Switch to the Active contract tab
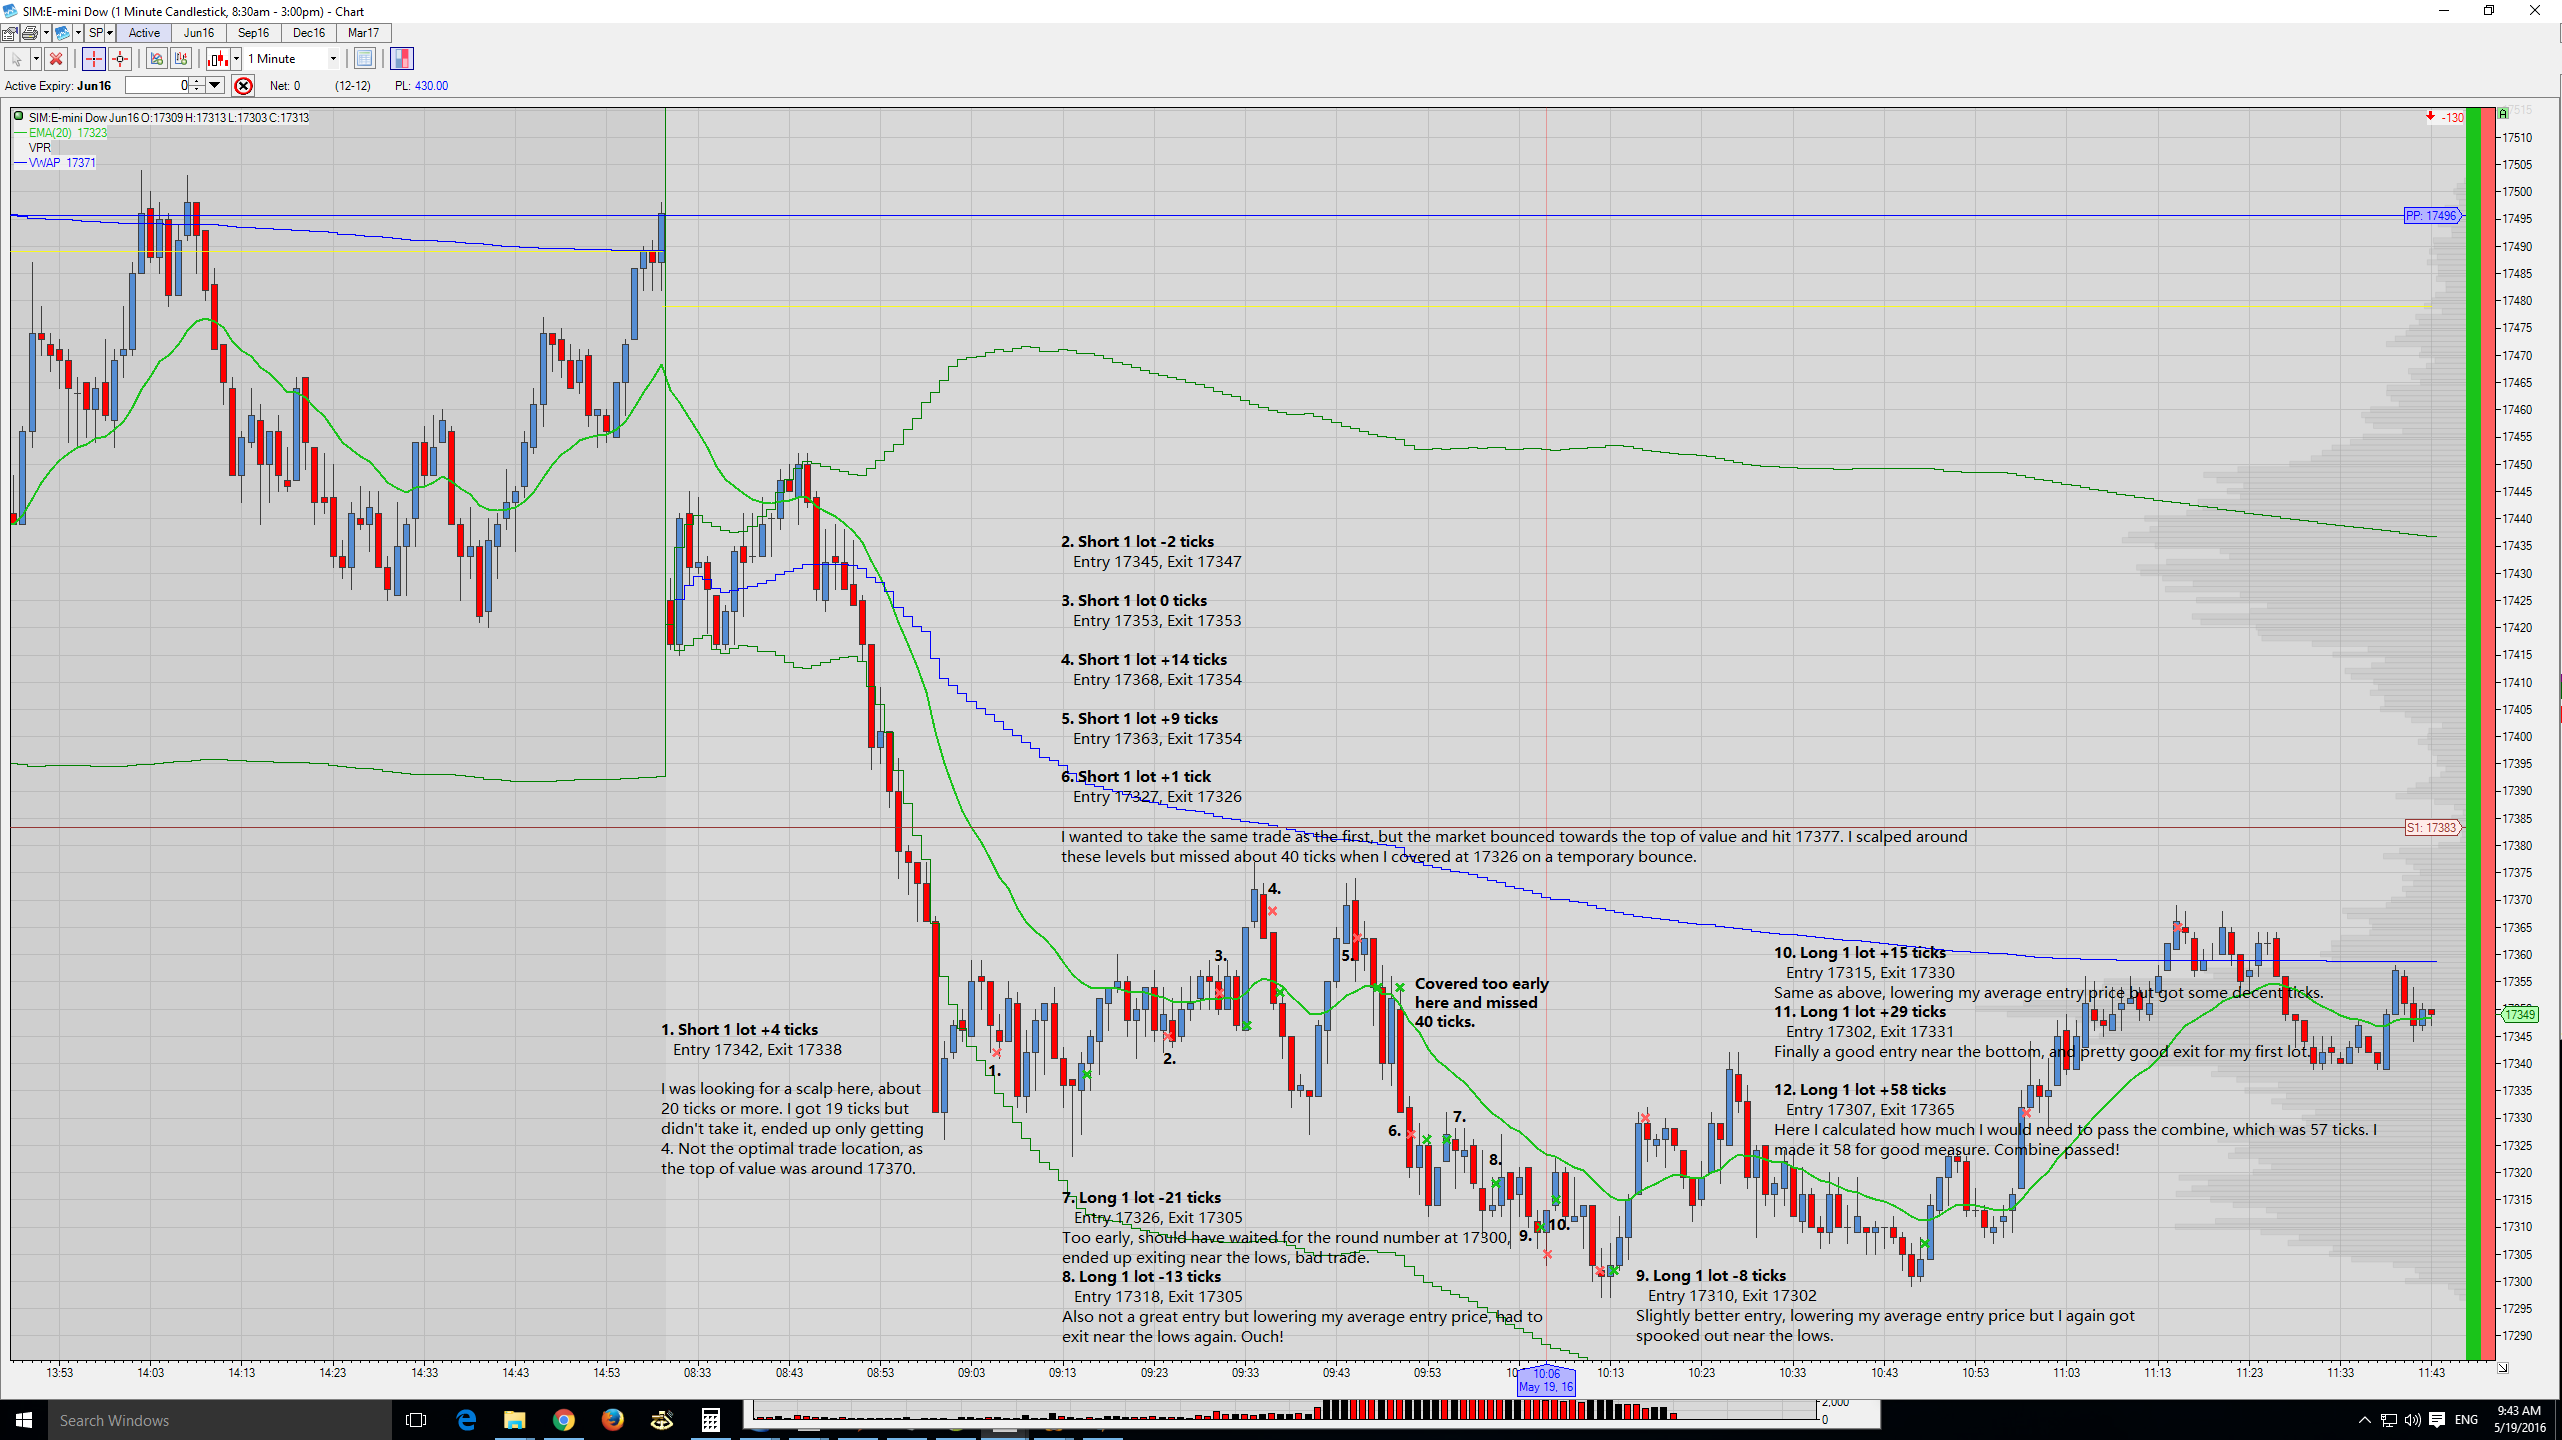 pyautogui.click(x=144, y=33)
